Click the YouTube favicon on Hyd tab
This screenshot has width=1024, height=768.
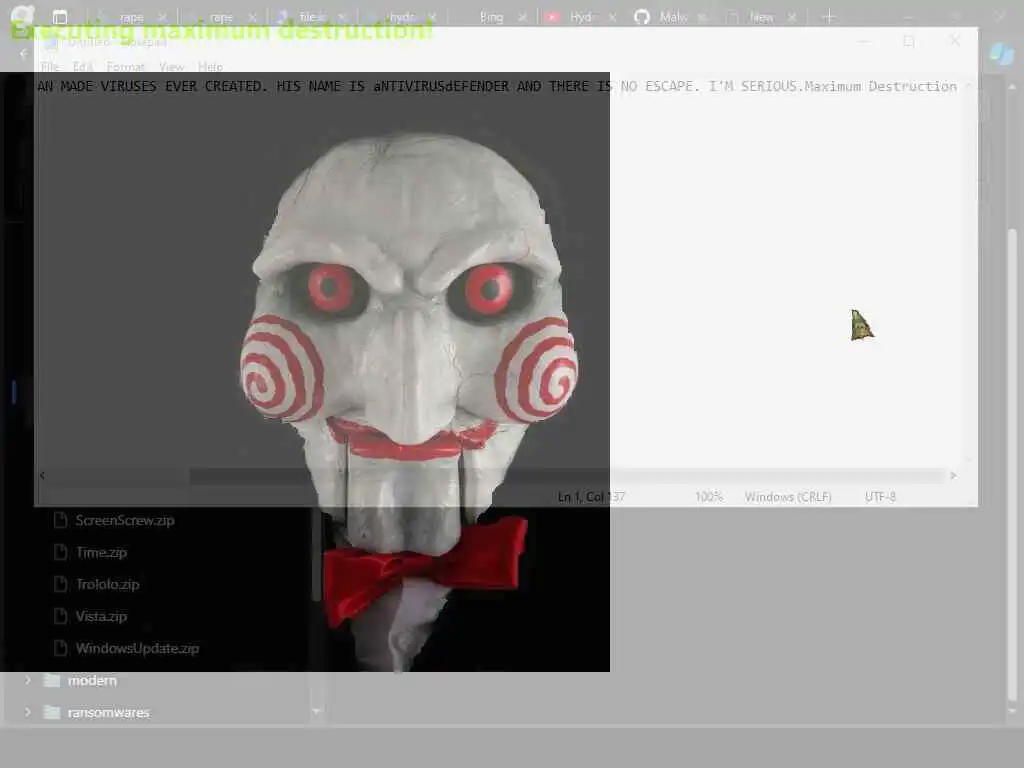[x=552, y=17]
